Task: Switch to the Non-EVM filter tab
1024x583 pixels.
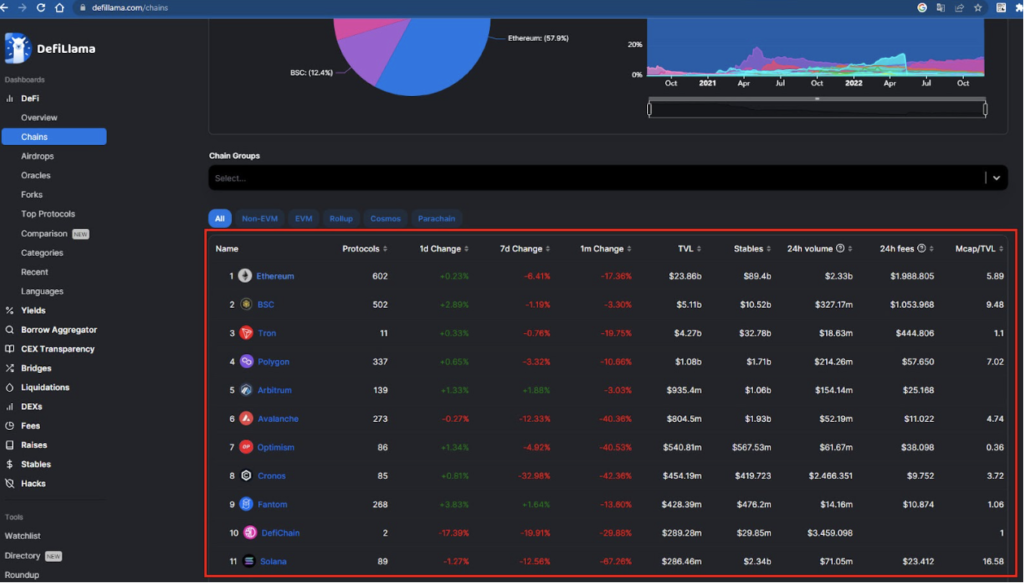Action: click(x=259, y=219)
